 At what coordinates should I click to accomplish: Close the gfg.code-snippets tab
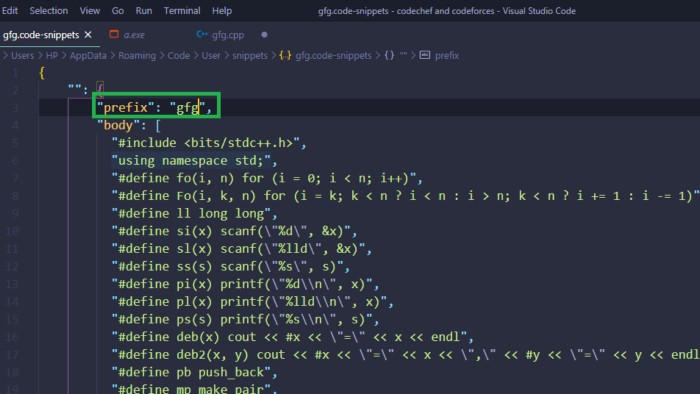click(x=88, y=35)
